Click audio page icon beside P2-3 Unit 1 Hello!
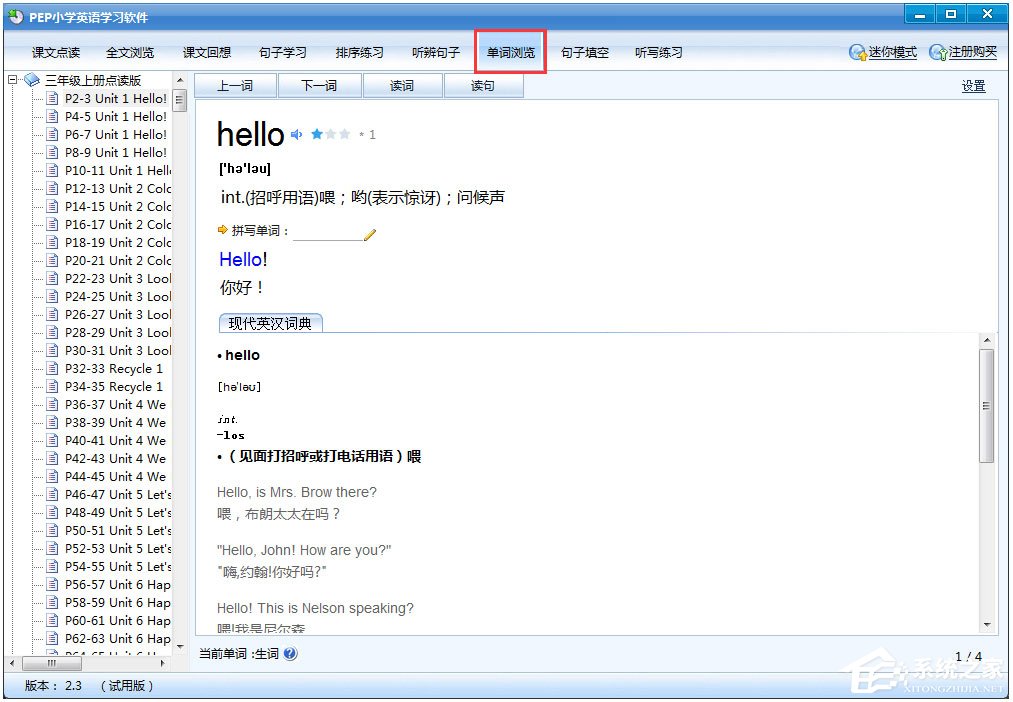Viewport: 1013px width, 702px height. click(53, 98)
